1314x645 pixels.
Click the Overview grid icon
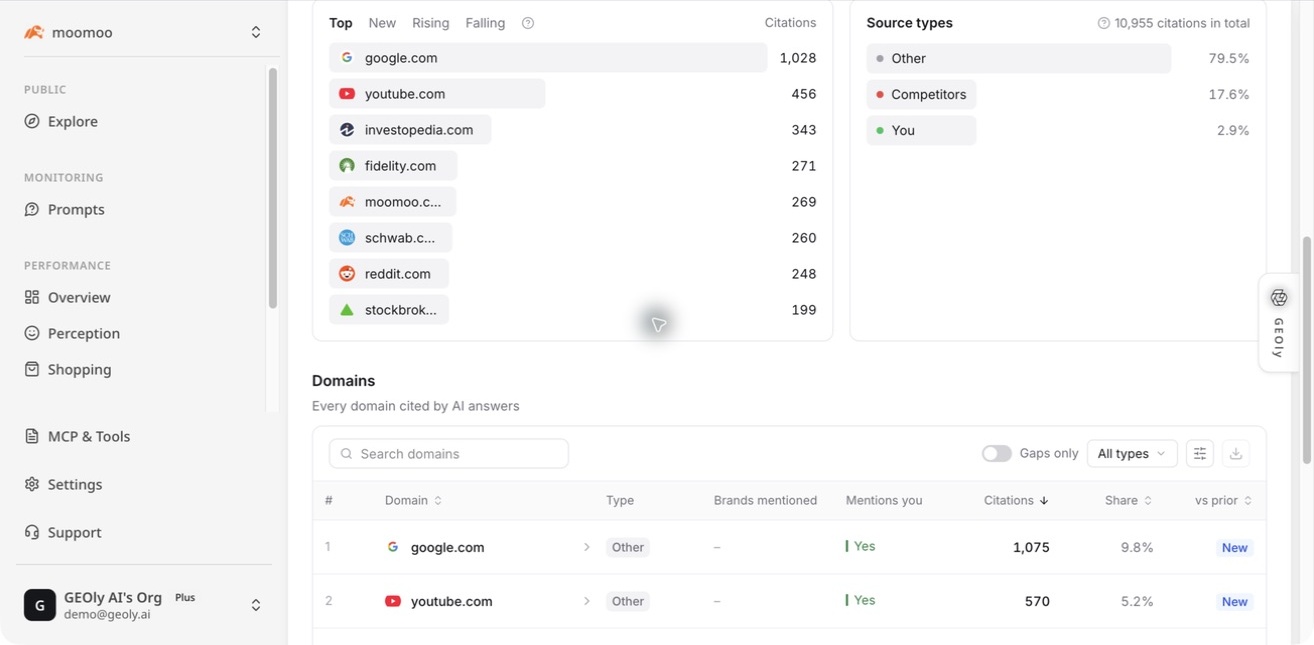click(x=32, y=297)
